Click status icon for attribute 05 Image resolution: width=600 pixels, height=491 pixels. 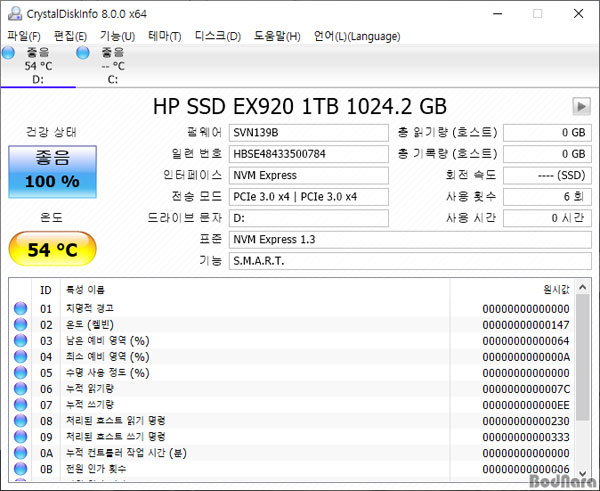point(21,373)
